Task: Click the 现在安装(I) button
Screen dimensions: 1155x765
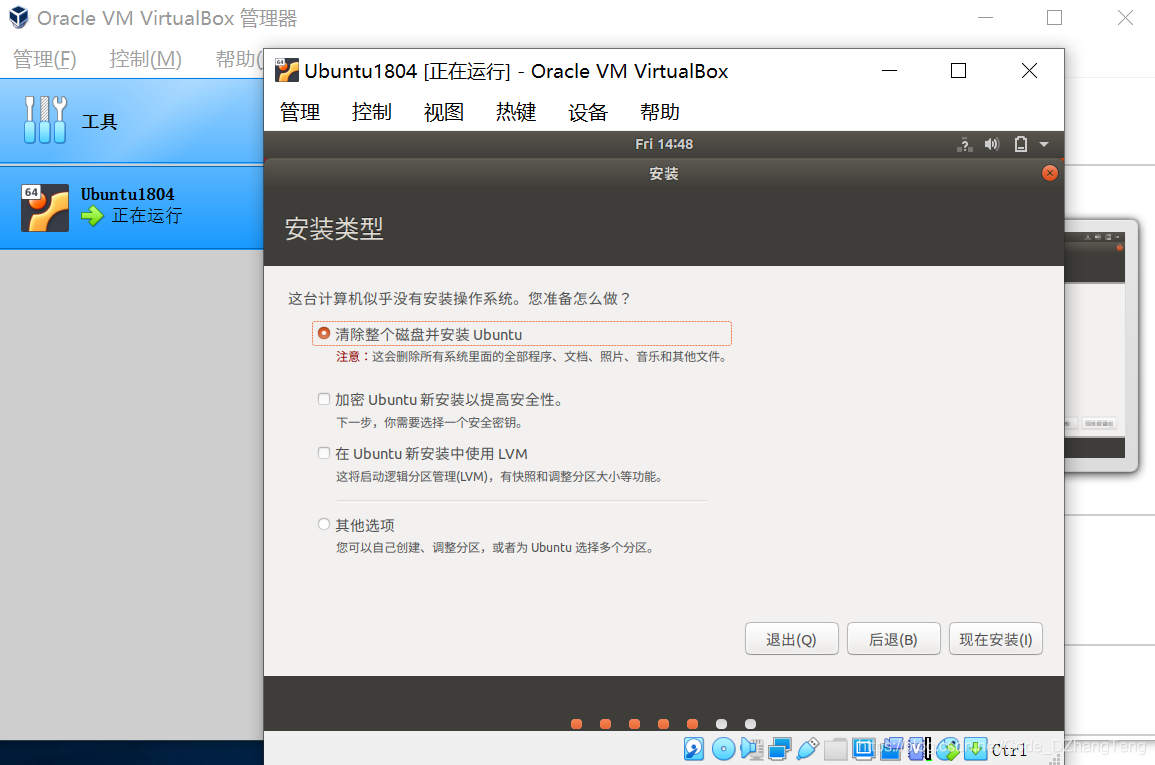Action: coord(996,639)
